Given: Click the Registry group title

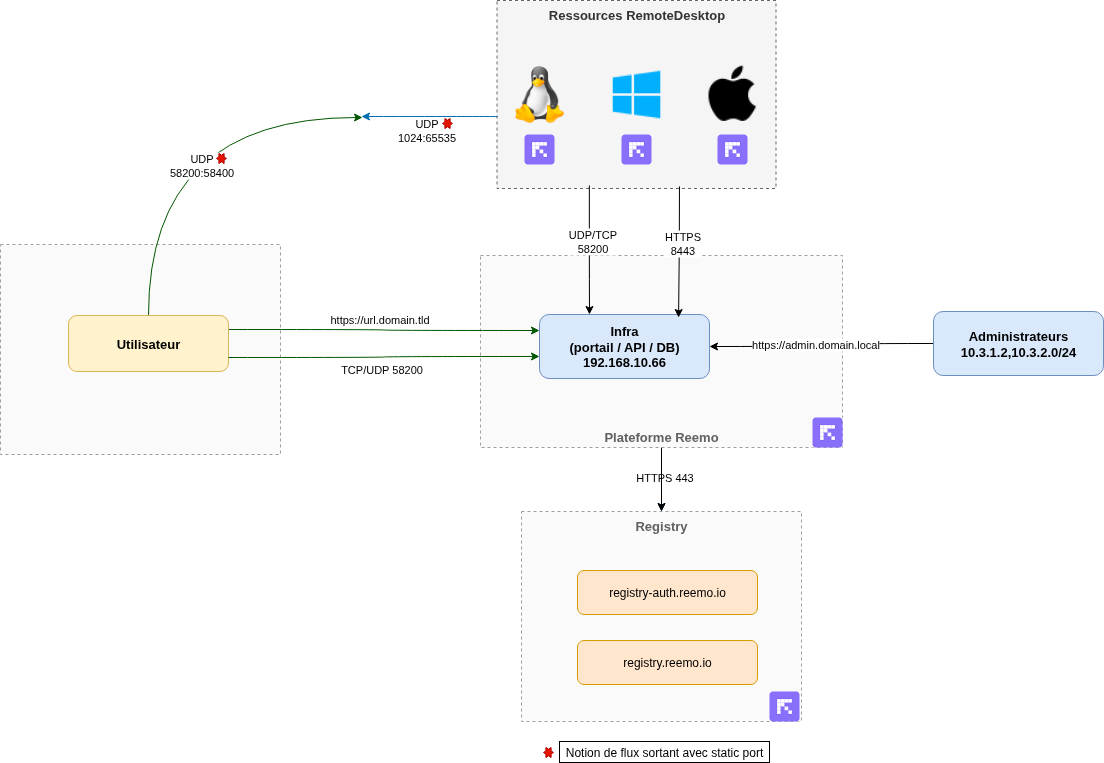Looking at the screenshot, I should tap(661, 526).
